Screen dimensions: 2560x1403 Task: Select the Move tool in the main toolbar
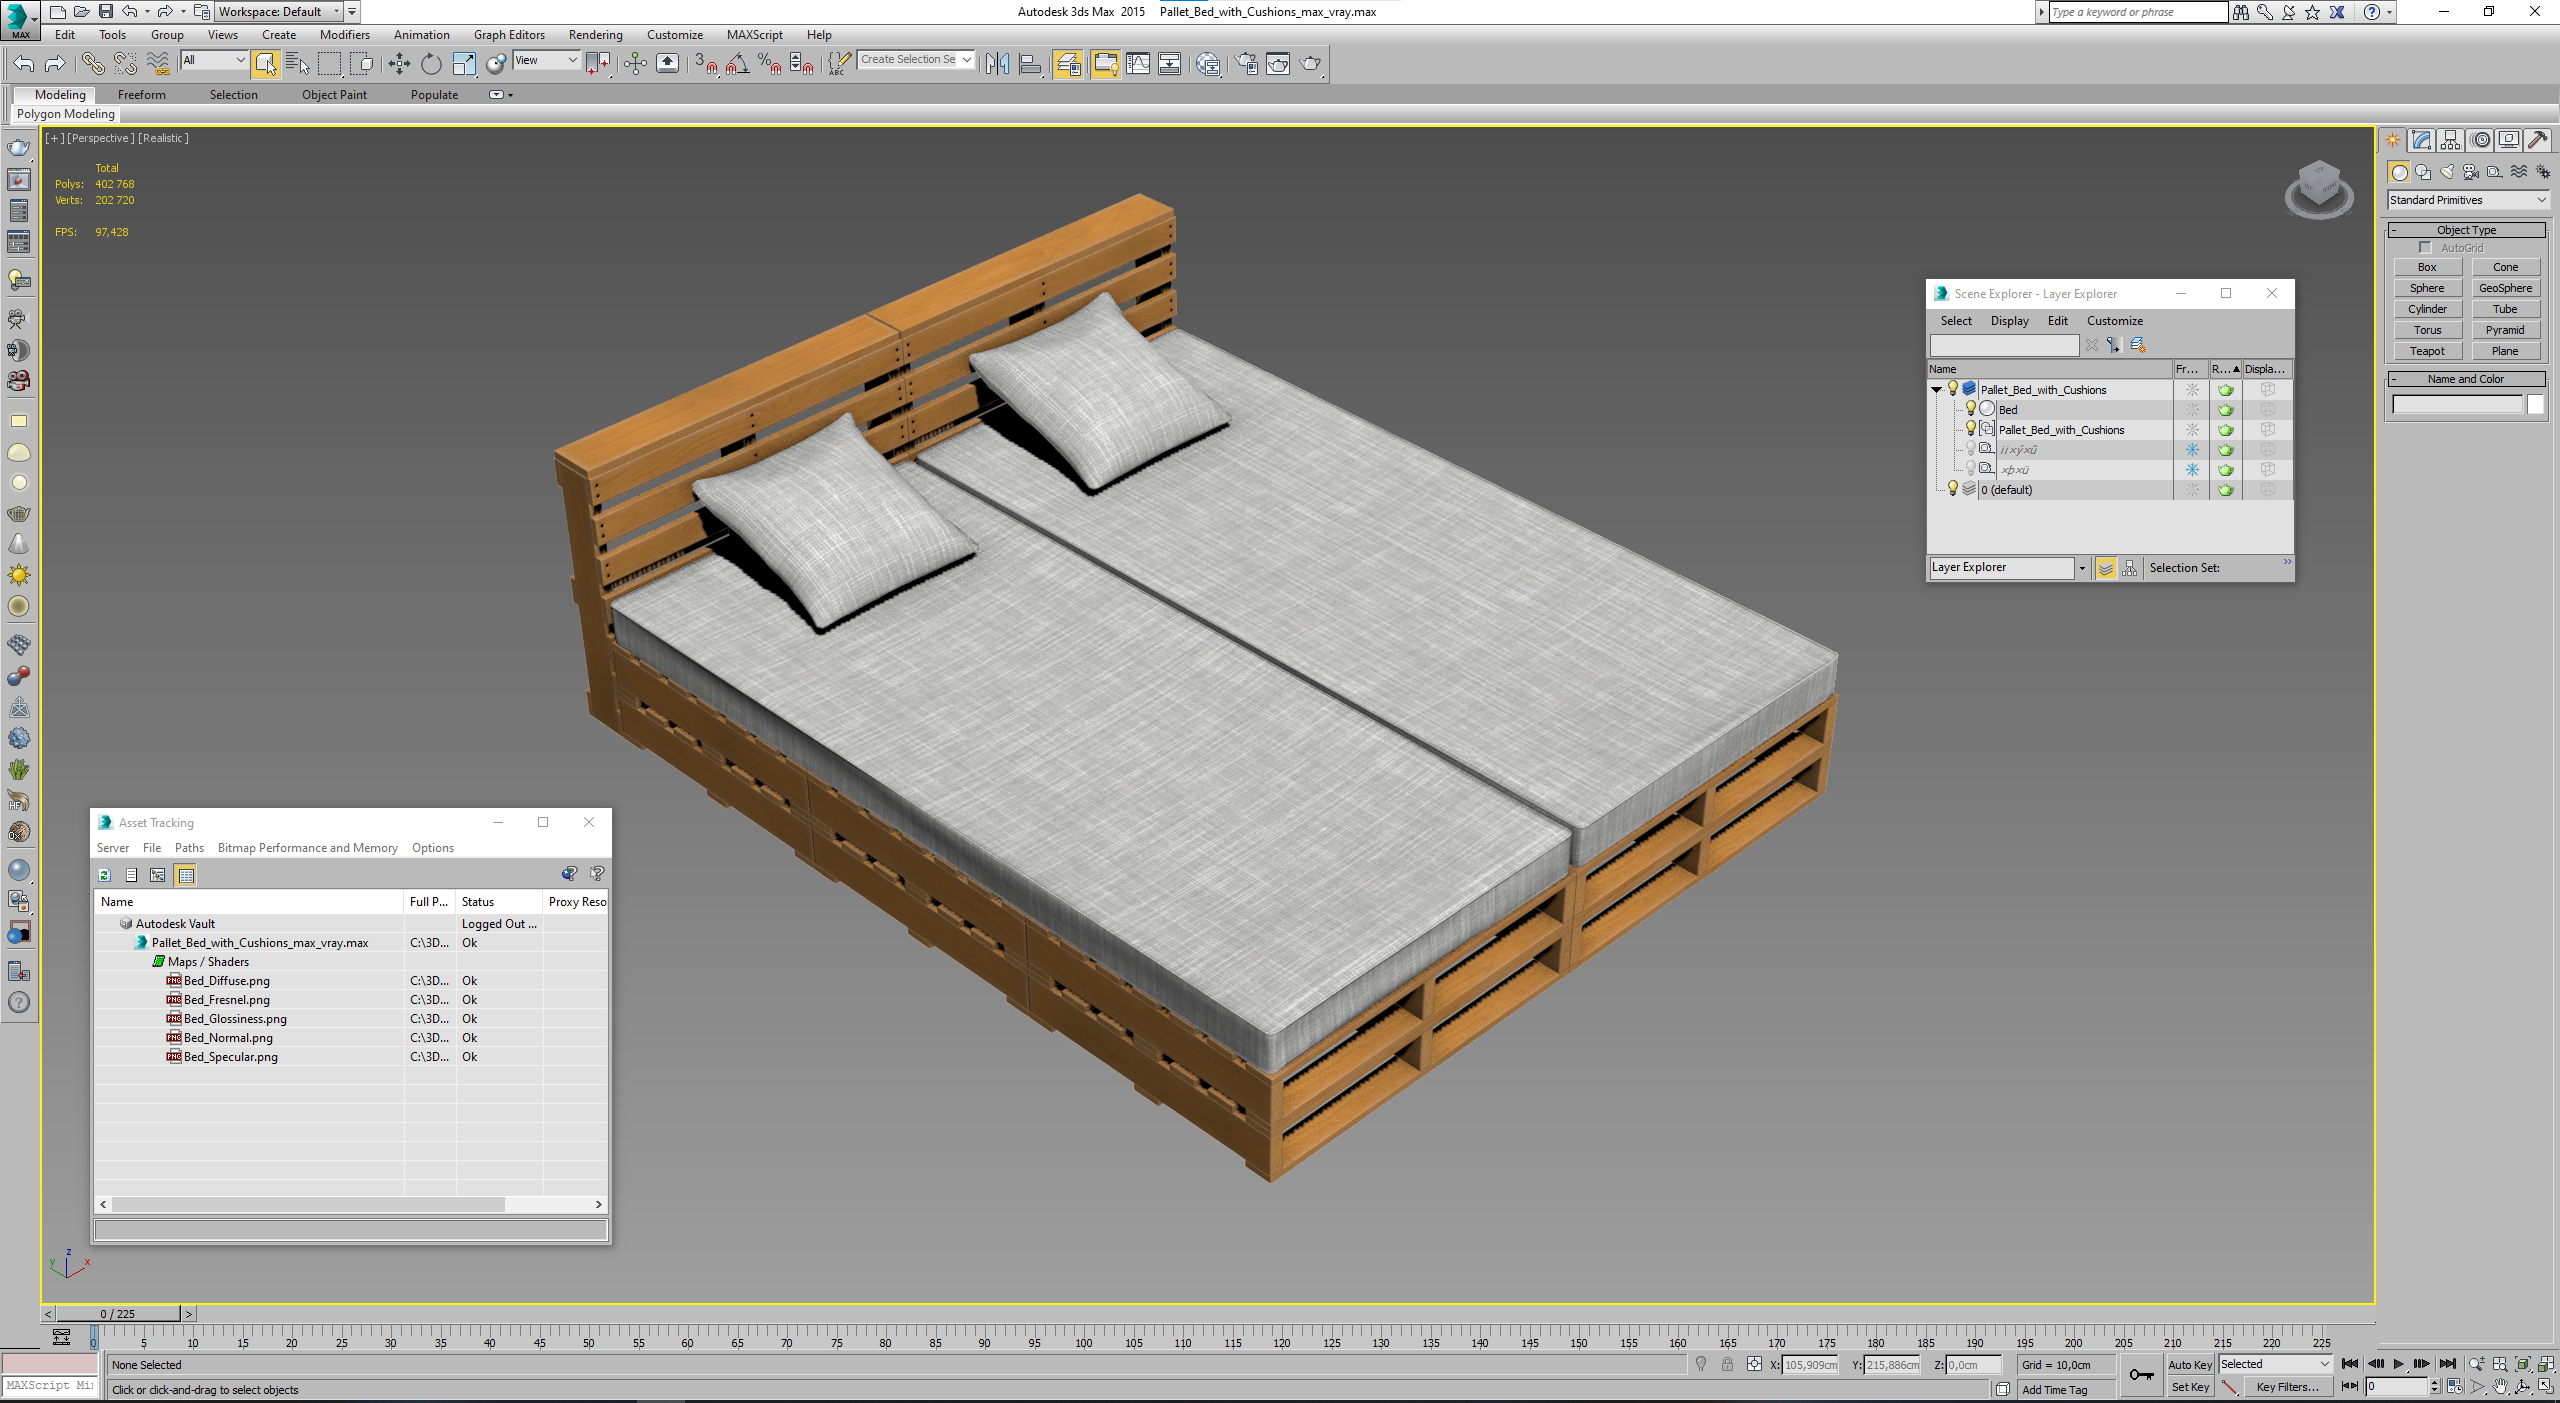(399, 64)
